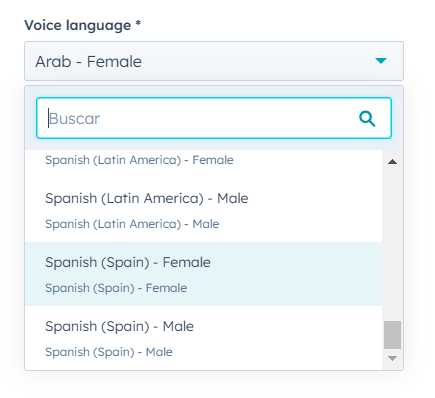Open the Arab - Female select box
The height and width of the screenshot is (398, 435).
tap(214, 61)
